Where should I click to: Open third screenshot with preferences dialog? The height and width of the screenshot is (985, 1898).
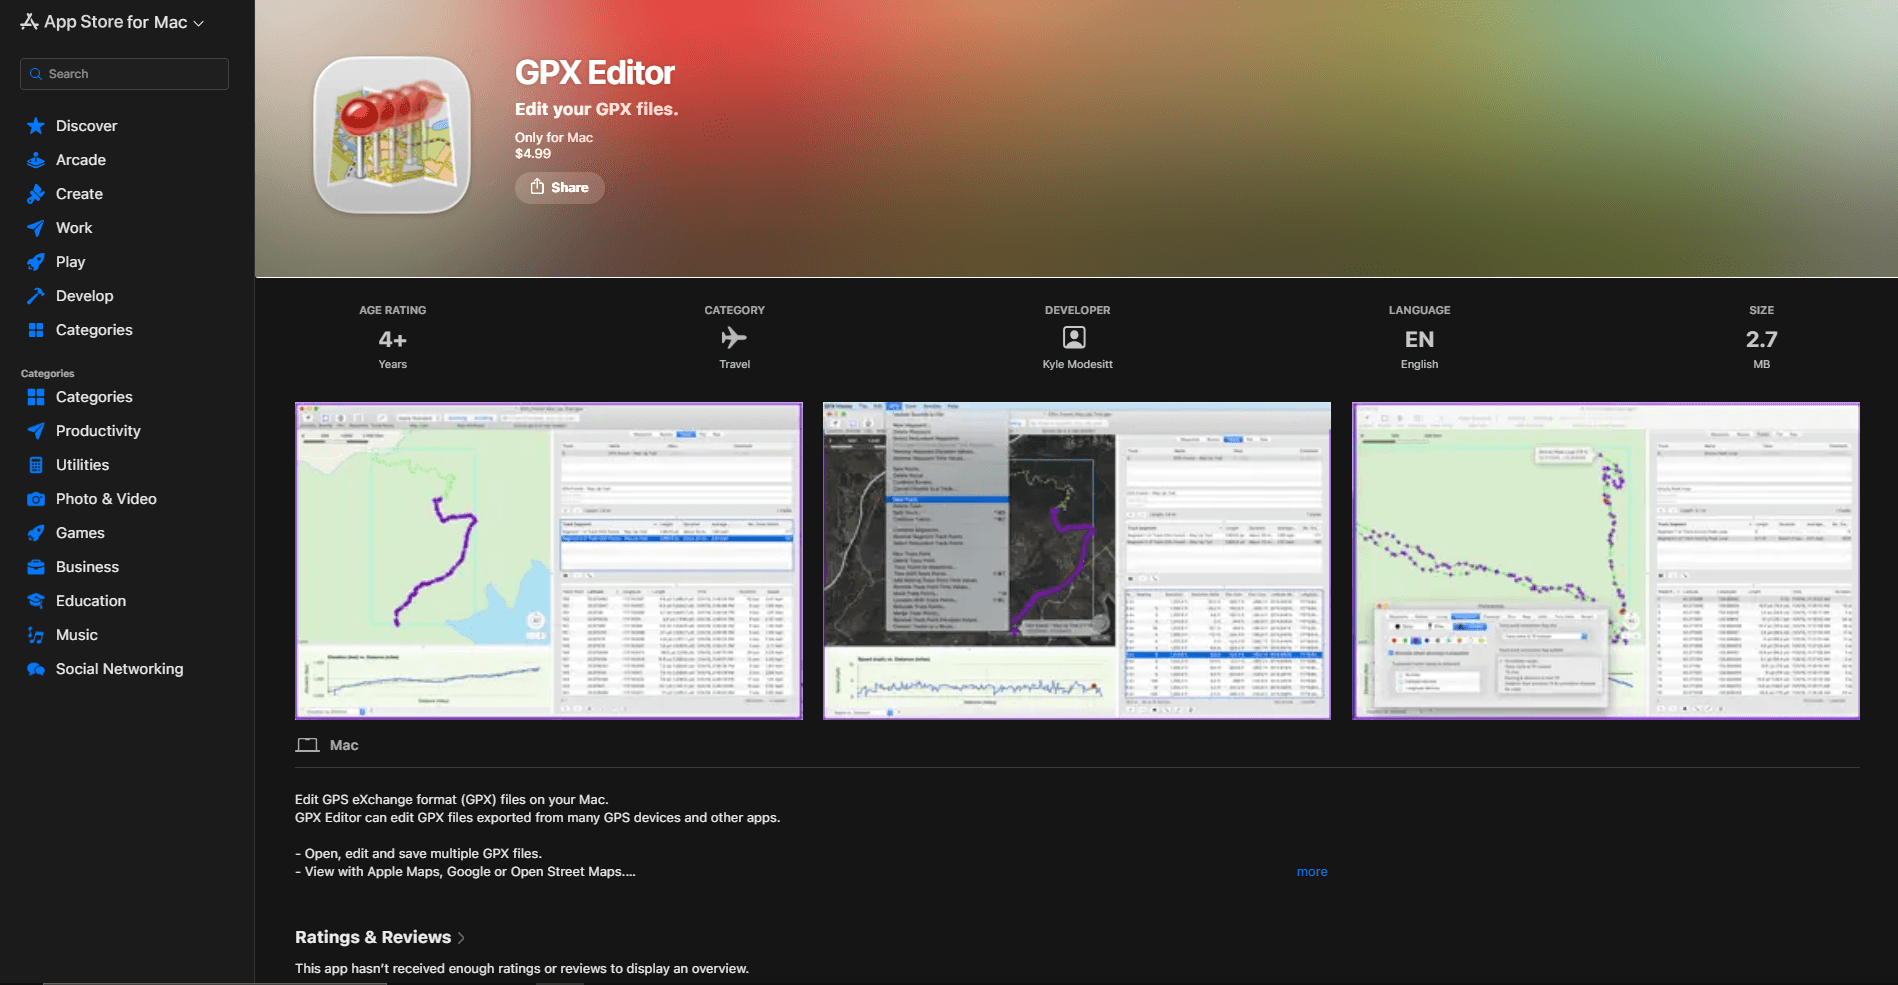pyautogui.click(x=1606, y=560)
